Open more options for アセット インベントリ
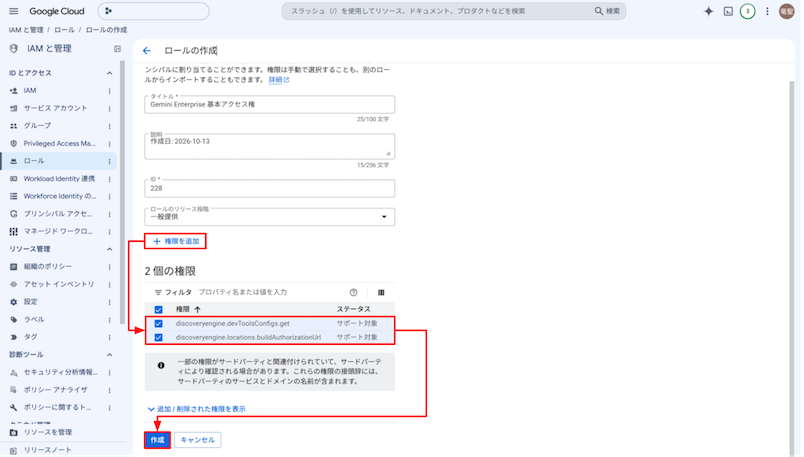The width and height of the screenshot is (804, 457). click(109, 284)
